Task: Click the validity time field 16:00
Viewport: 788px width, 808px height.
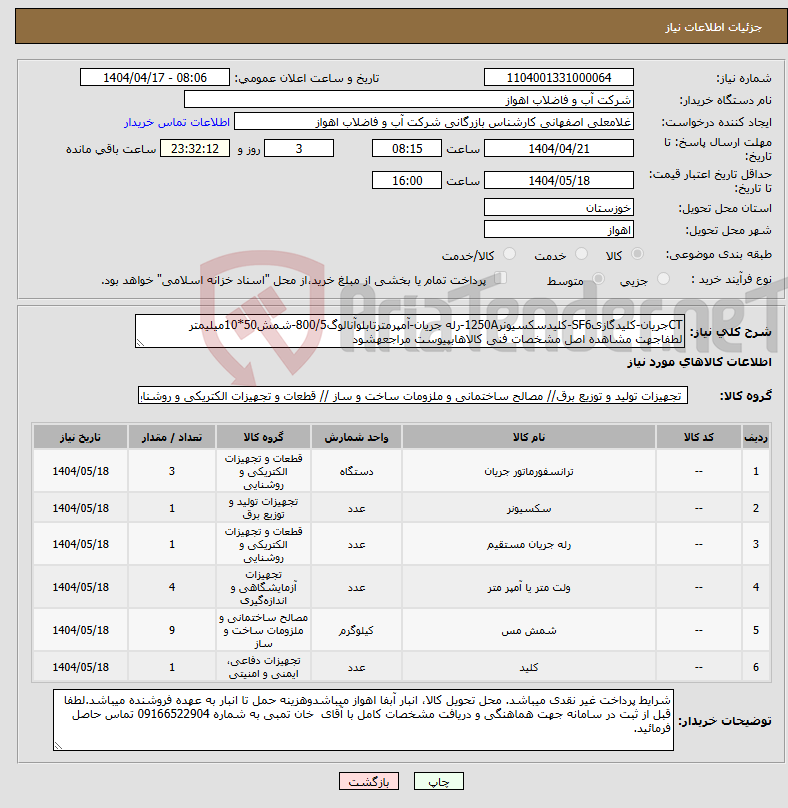Action: point(407,180)
